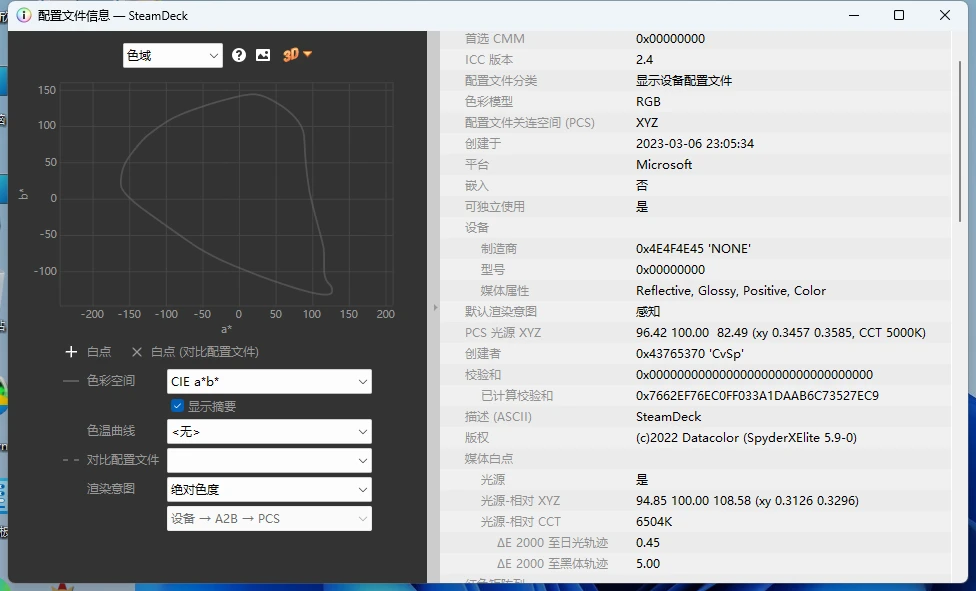This screenshot has height=591, width=976.
Task: Click the PCS 光源 XYZ label
Action: coord(503,333)
